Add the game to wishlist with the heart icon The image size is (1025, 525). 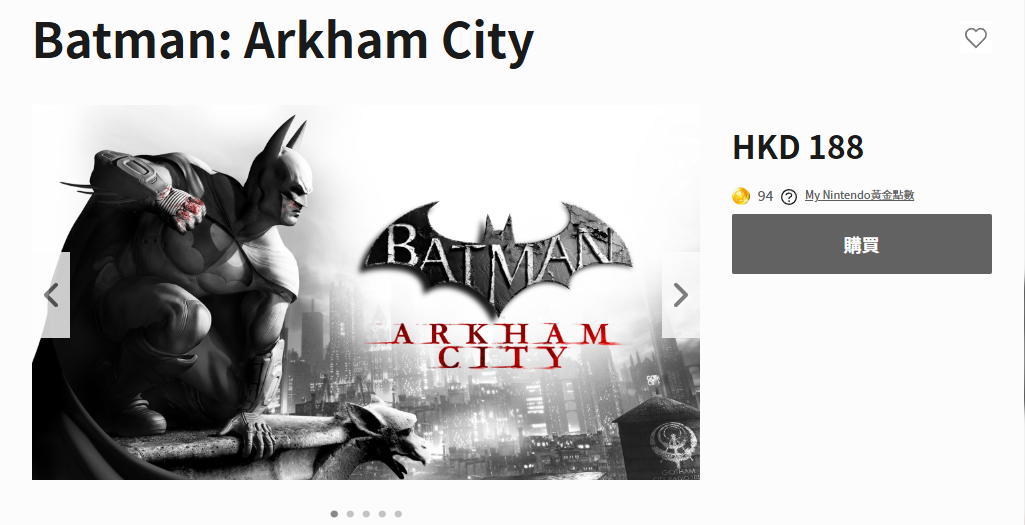point(975,38)
